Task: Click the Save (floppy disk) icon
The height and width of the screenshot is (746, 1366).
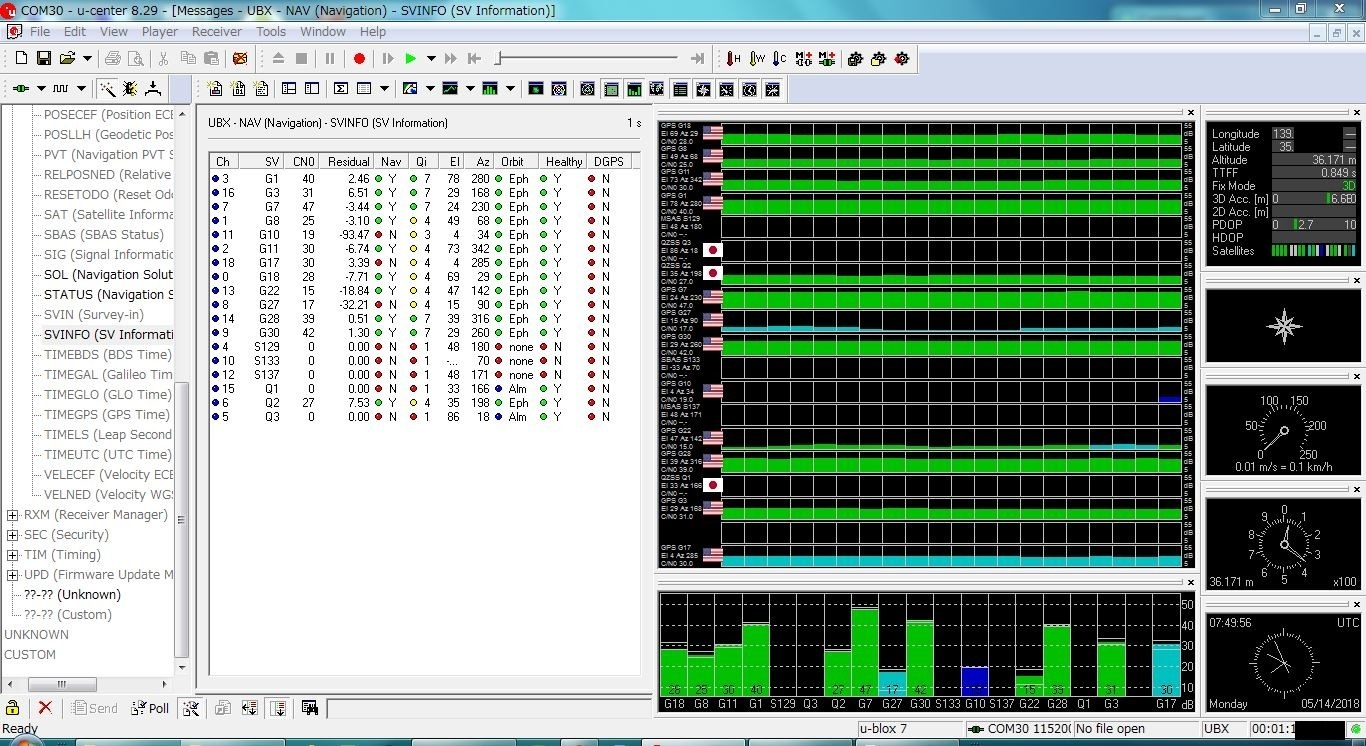Action: (x=43, y=59)
